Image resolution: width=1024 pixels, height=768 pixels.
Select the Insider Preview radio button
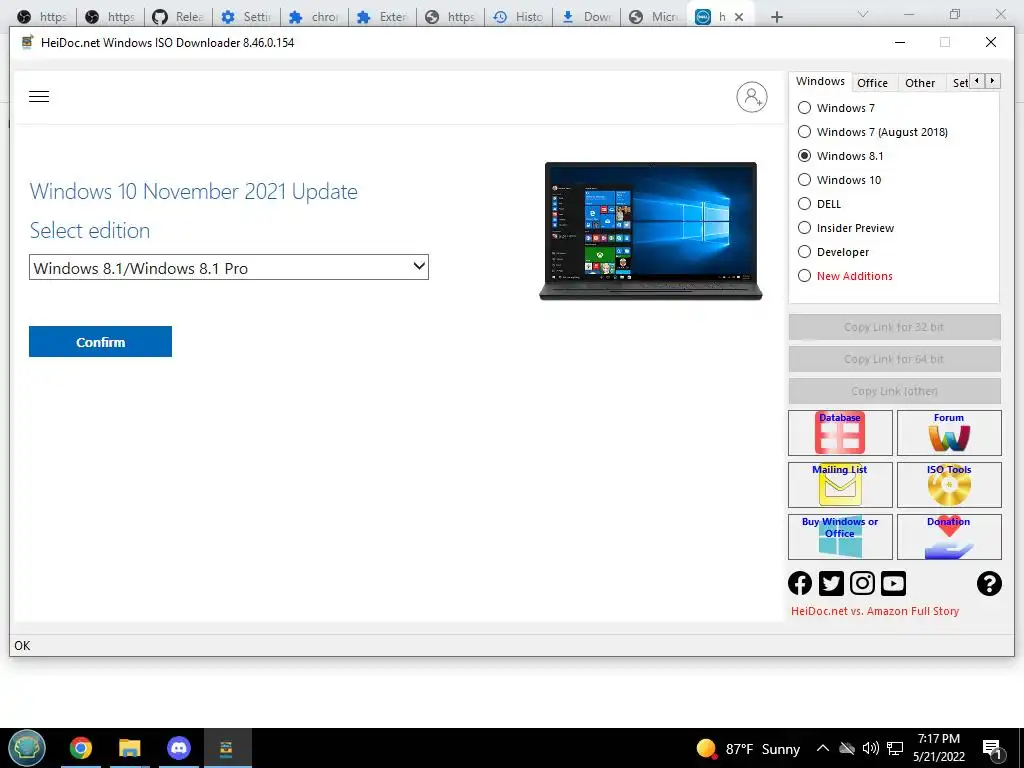tap(805, 228)
